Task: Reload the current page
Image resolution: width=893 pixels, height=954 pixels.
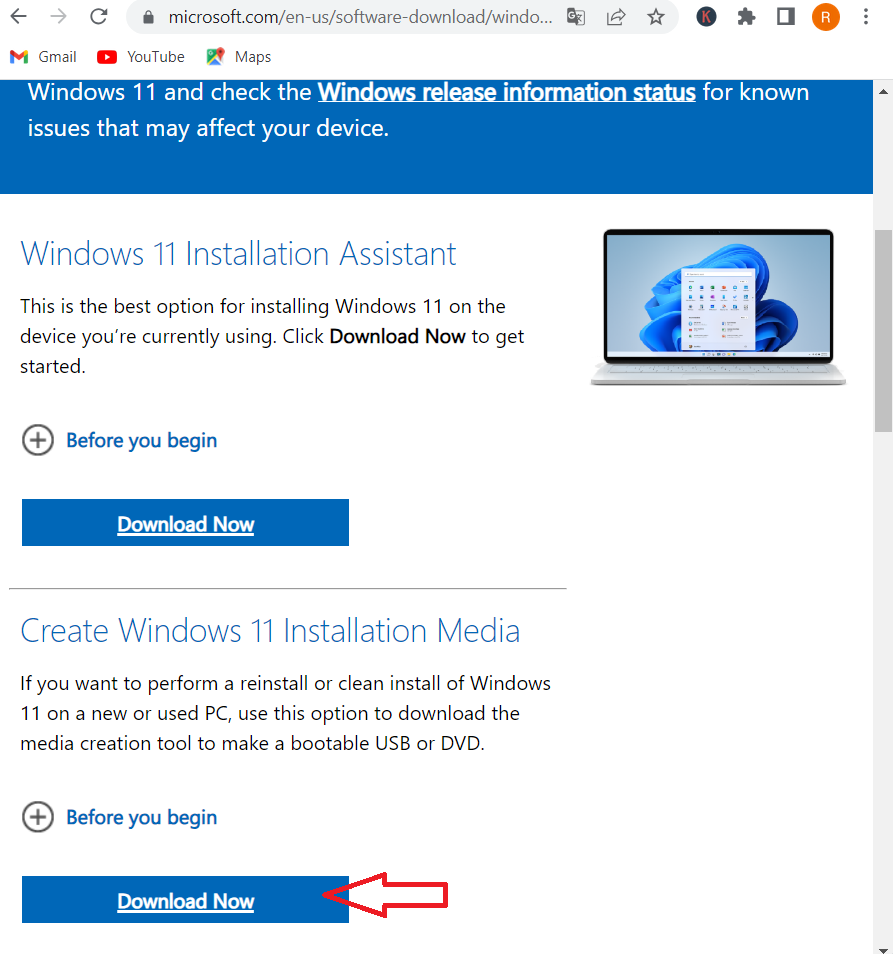Action: 97,16
